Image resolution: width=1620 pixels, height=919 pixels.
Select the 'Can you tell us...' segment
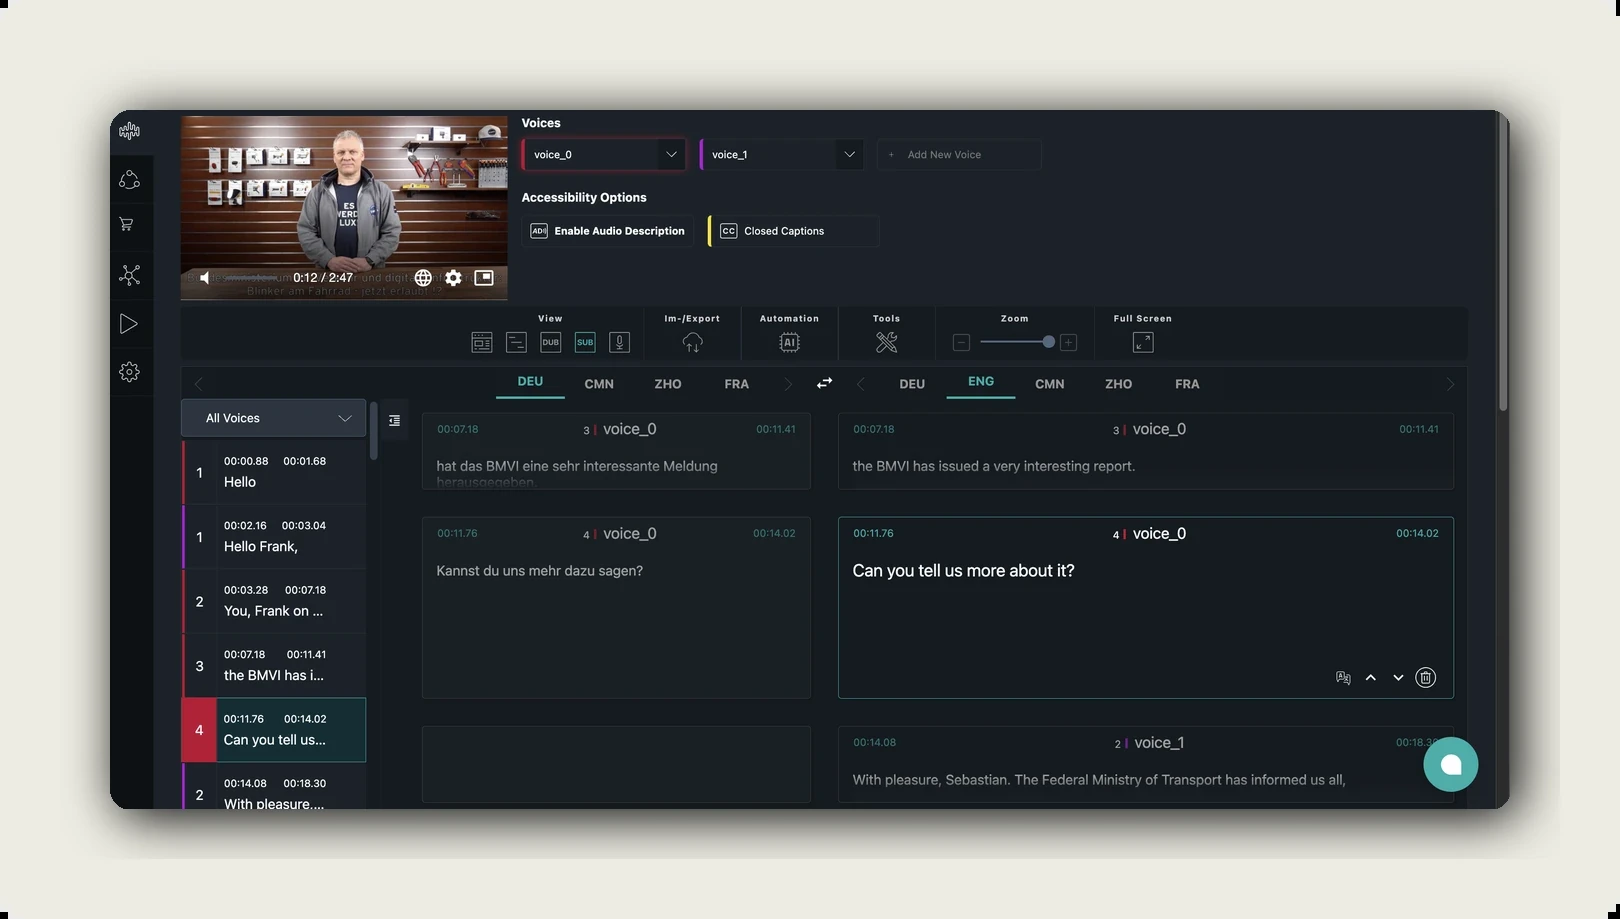point(274,730)
